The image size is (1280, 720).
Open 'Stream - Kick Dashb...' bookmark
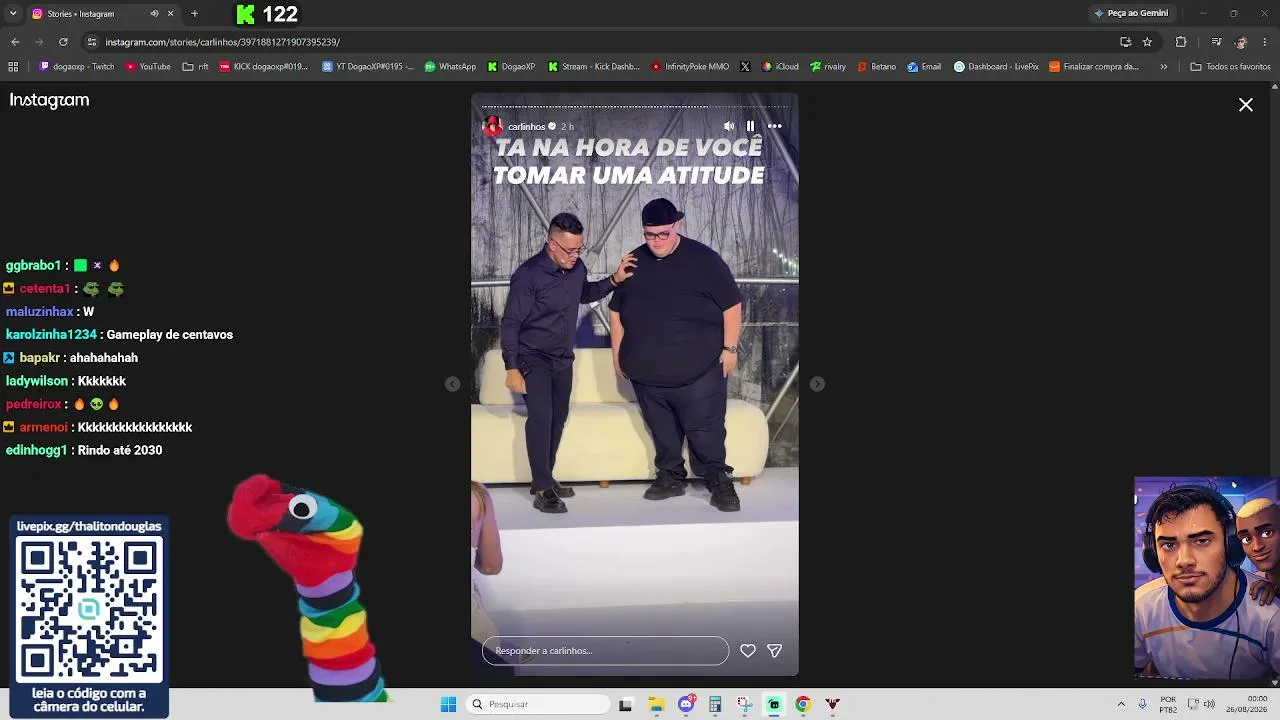594,67
